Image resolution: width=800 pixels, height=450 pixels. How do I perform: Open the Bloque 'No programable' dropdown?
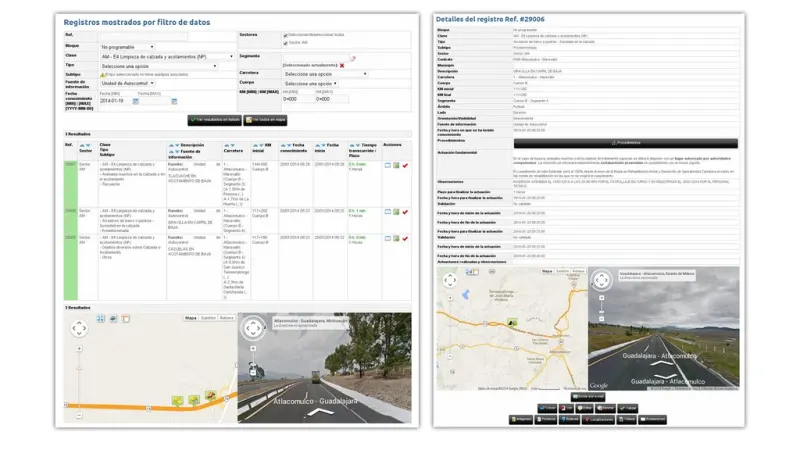tap(127, 47)
